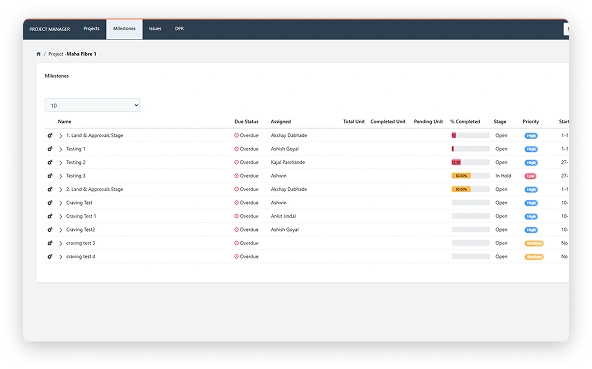Expand 2. Land & Approvals Stage milestone
Viewport: 592px width, 369px height.
[60, 190]
